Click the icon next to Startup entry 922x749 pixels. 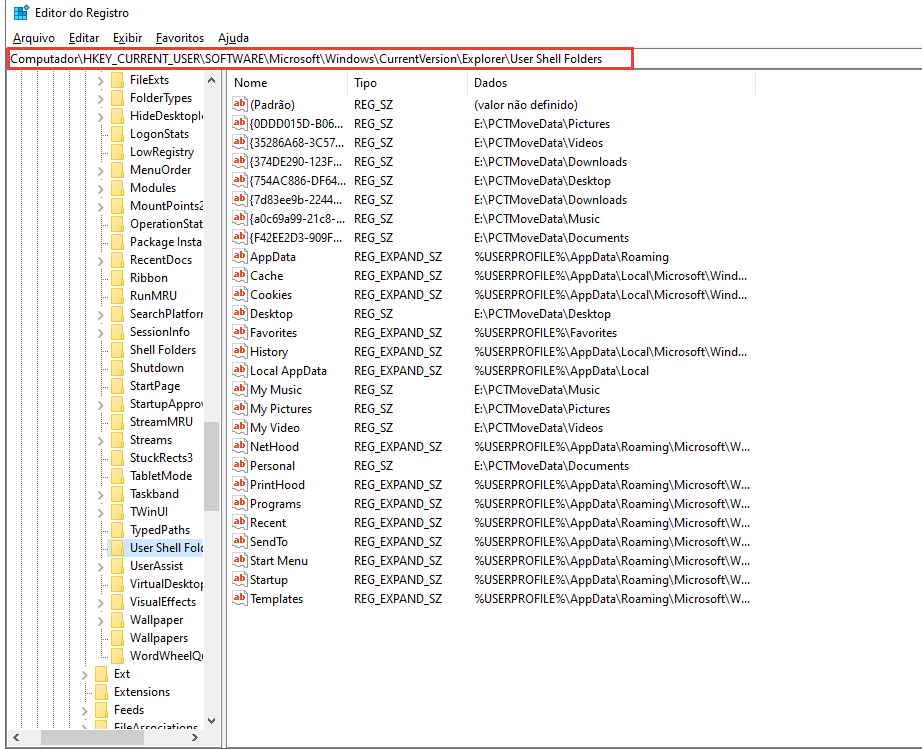239,580
